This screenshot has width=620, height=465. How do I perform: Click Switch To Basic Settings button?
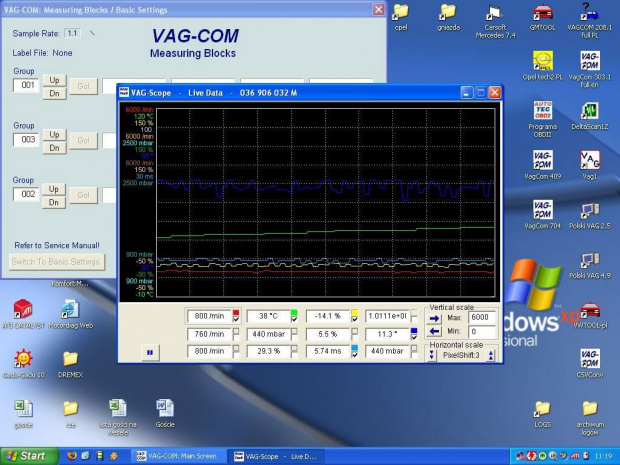[x=56, y=262]
